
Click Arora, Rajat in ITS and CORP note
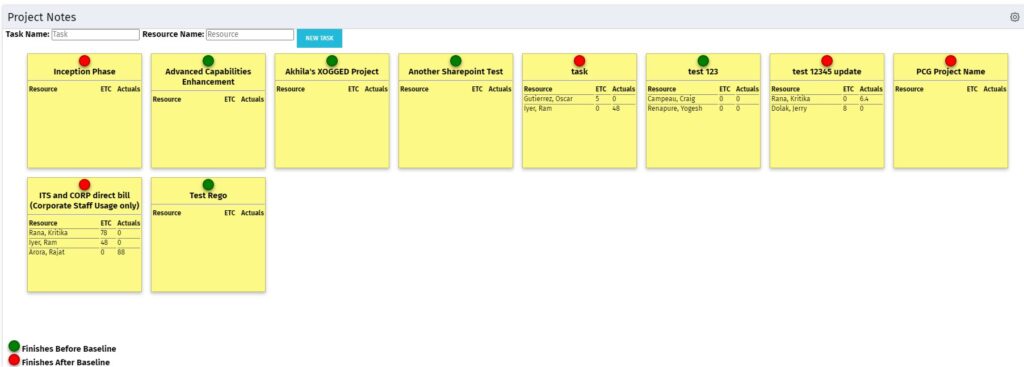tap(46, 252)
